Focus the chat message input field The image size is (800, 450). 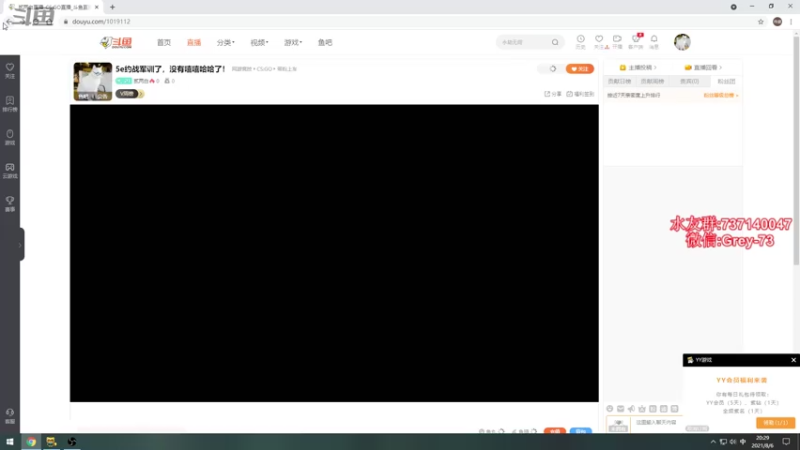tap(657, 422)
